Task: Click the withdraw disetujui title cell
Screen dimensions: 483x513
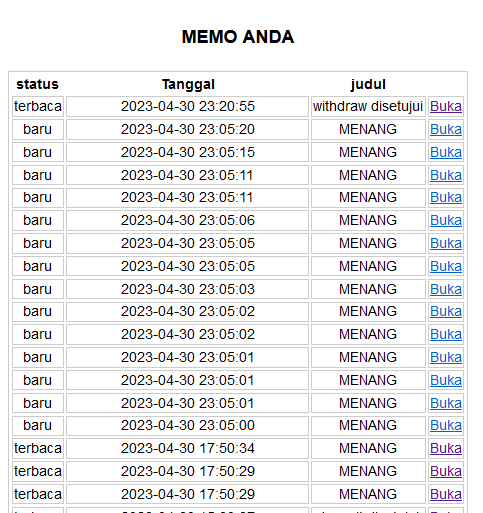Action: [x=368, y=107]
